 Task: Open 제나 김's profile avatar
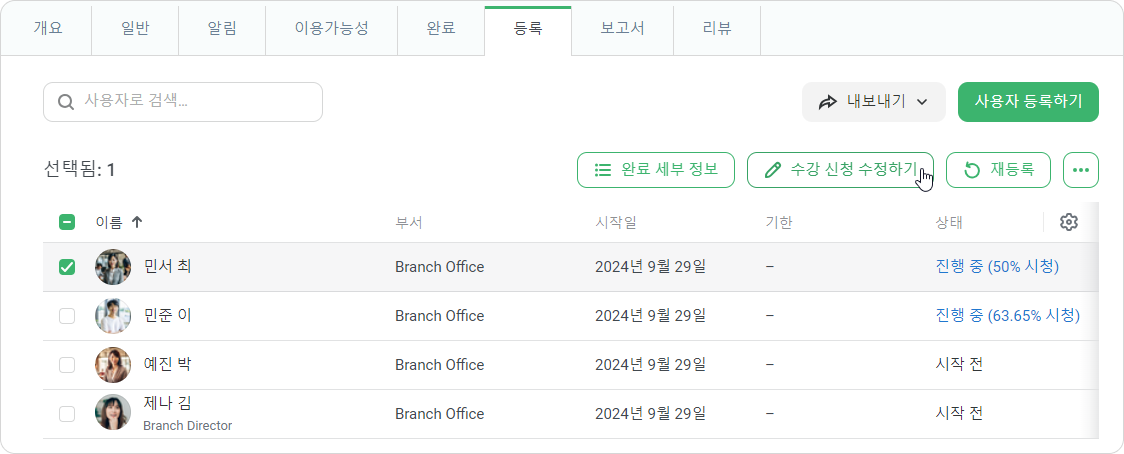113,412
